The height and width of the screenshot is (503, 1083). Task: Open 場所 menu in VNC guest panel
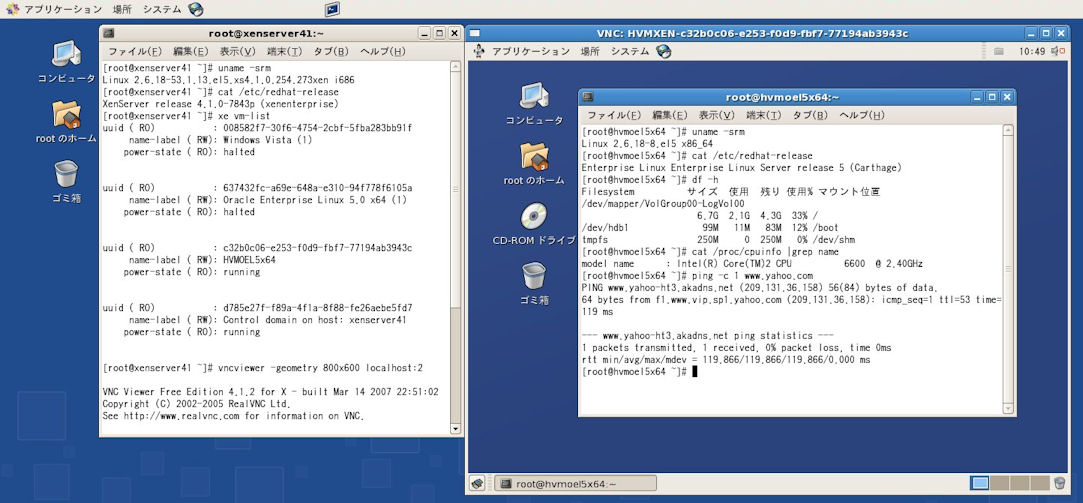click(589, 51)
